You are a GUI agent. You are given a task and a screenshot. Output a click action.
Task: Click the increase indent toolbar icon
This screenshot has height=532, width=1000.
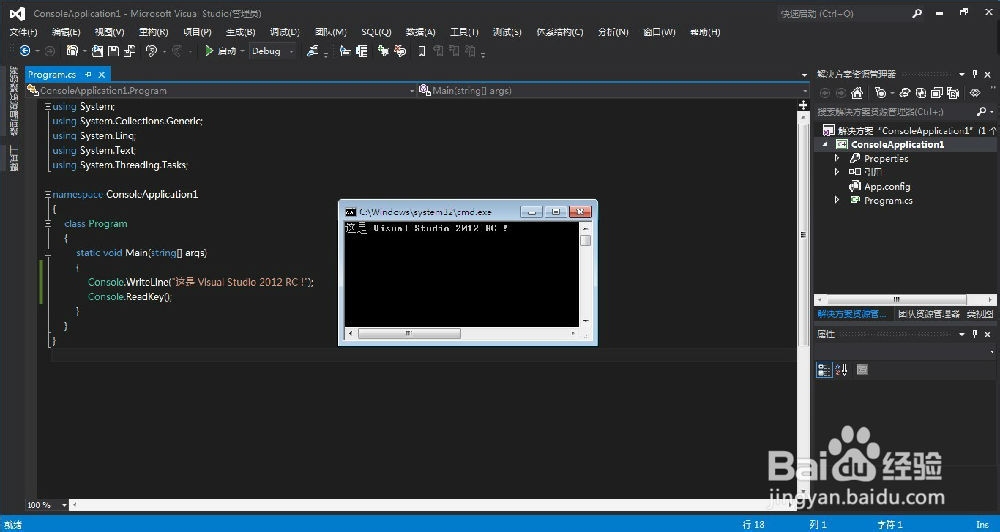click(362, 50)
